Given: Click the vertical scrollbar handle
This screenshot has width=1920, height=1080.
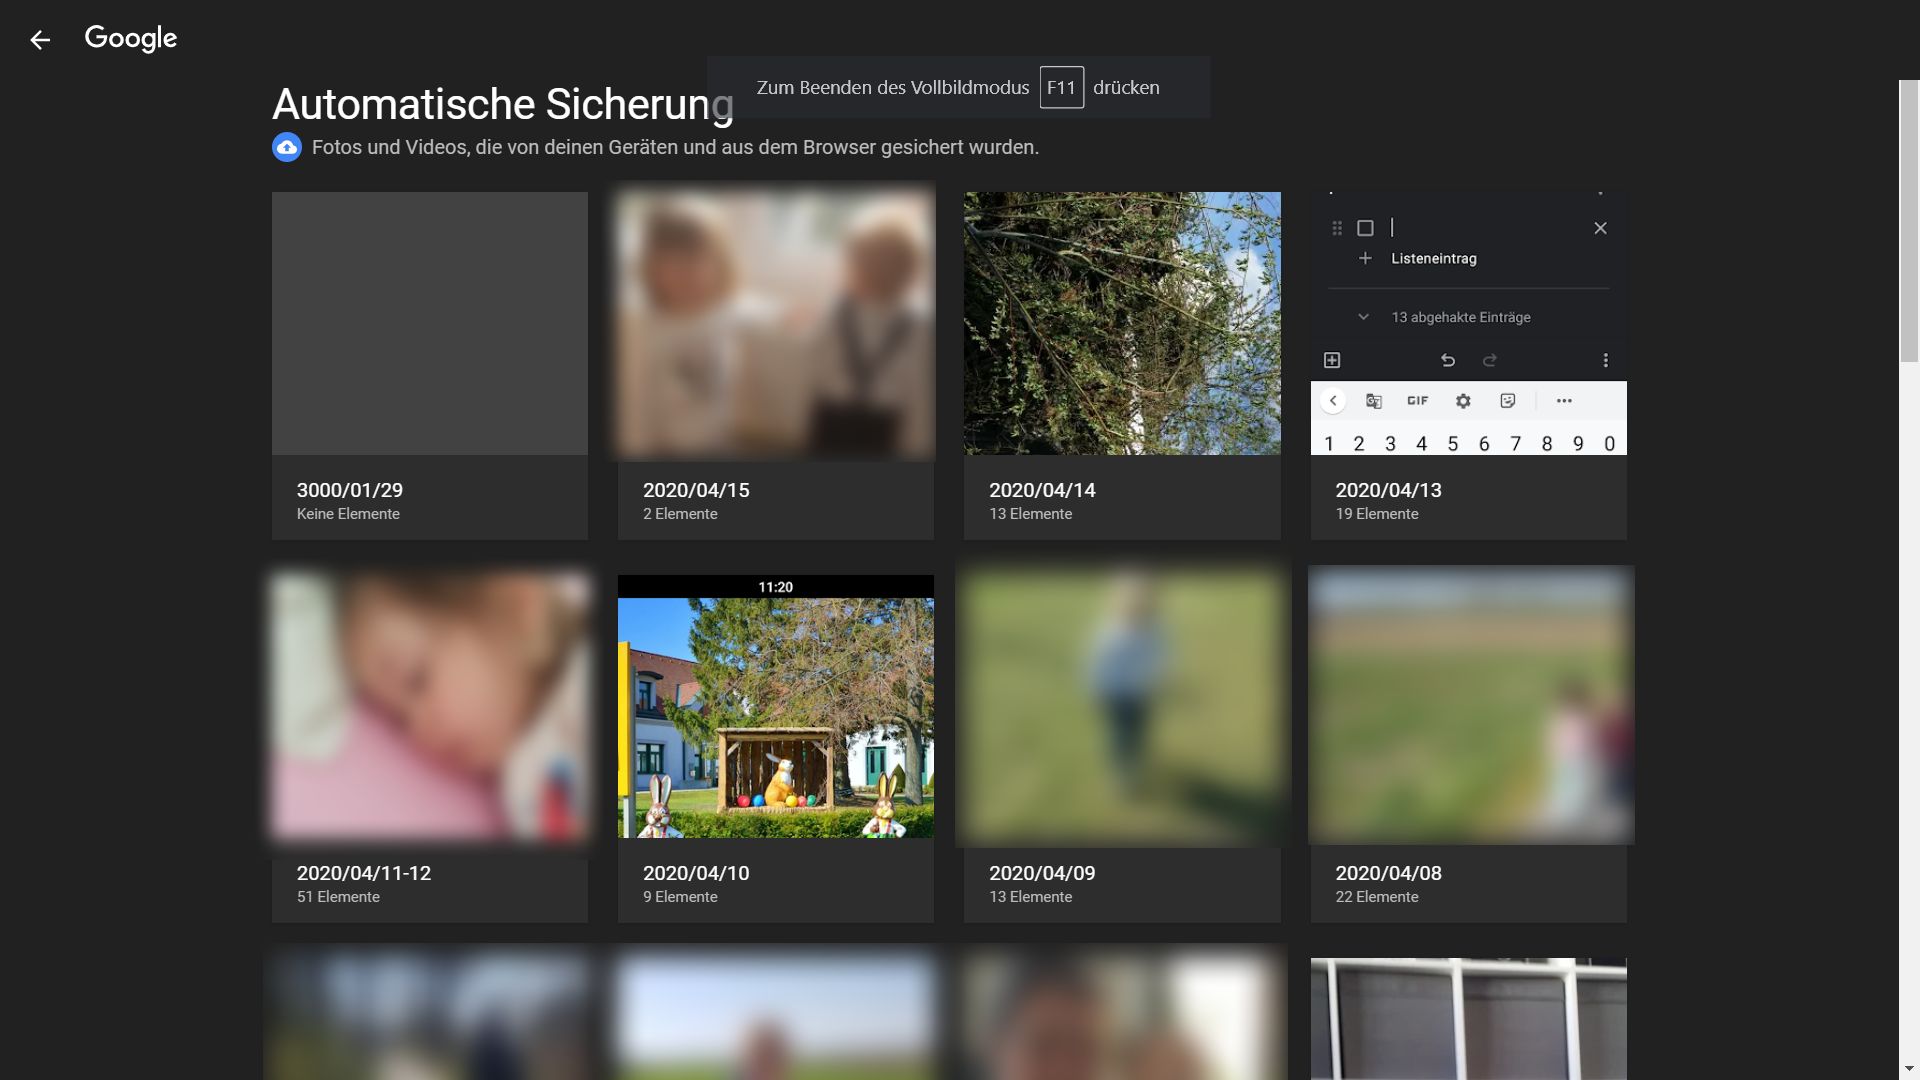Looking at the screenshot, I should tap(1909, 220).
